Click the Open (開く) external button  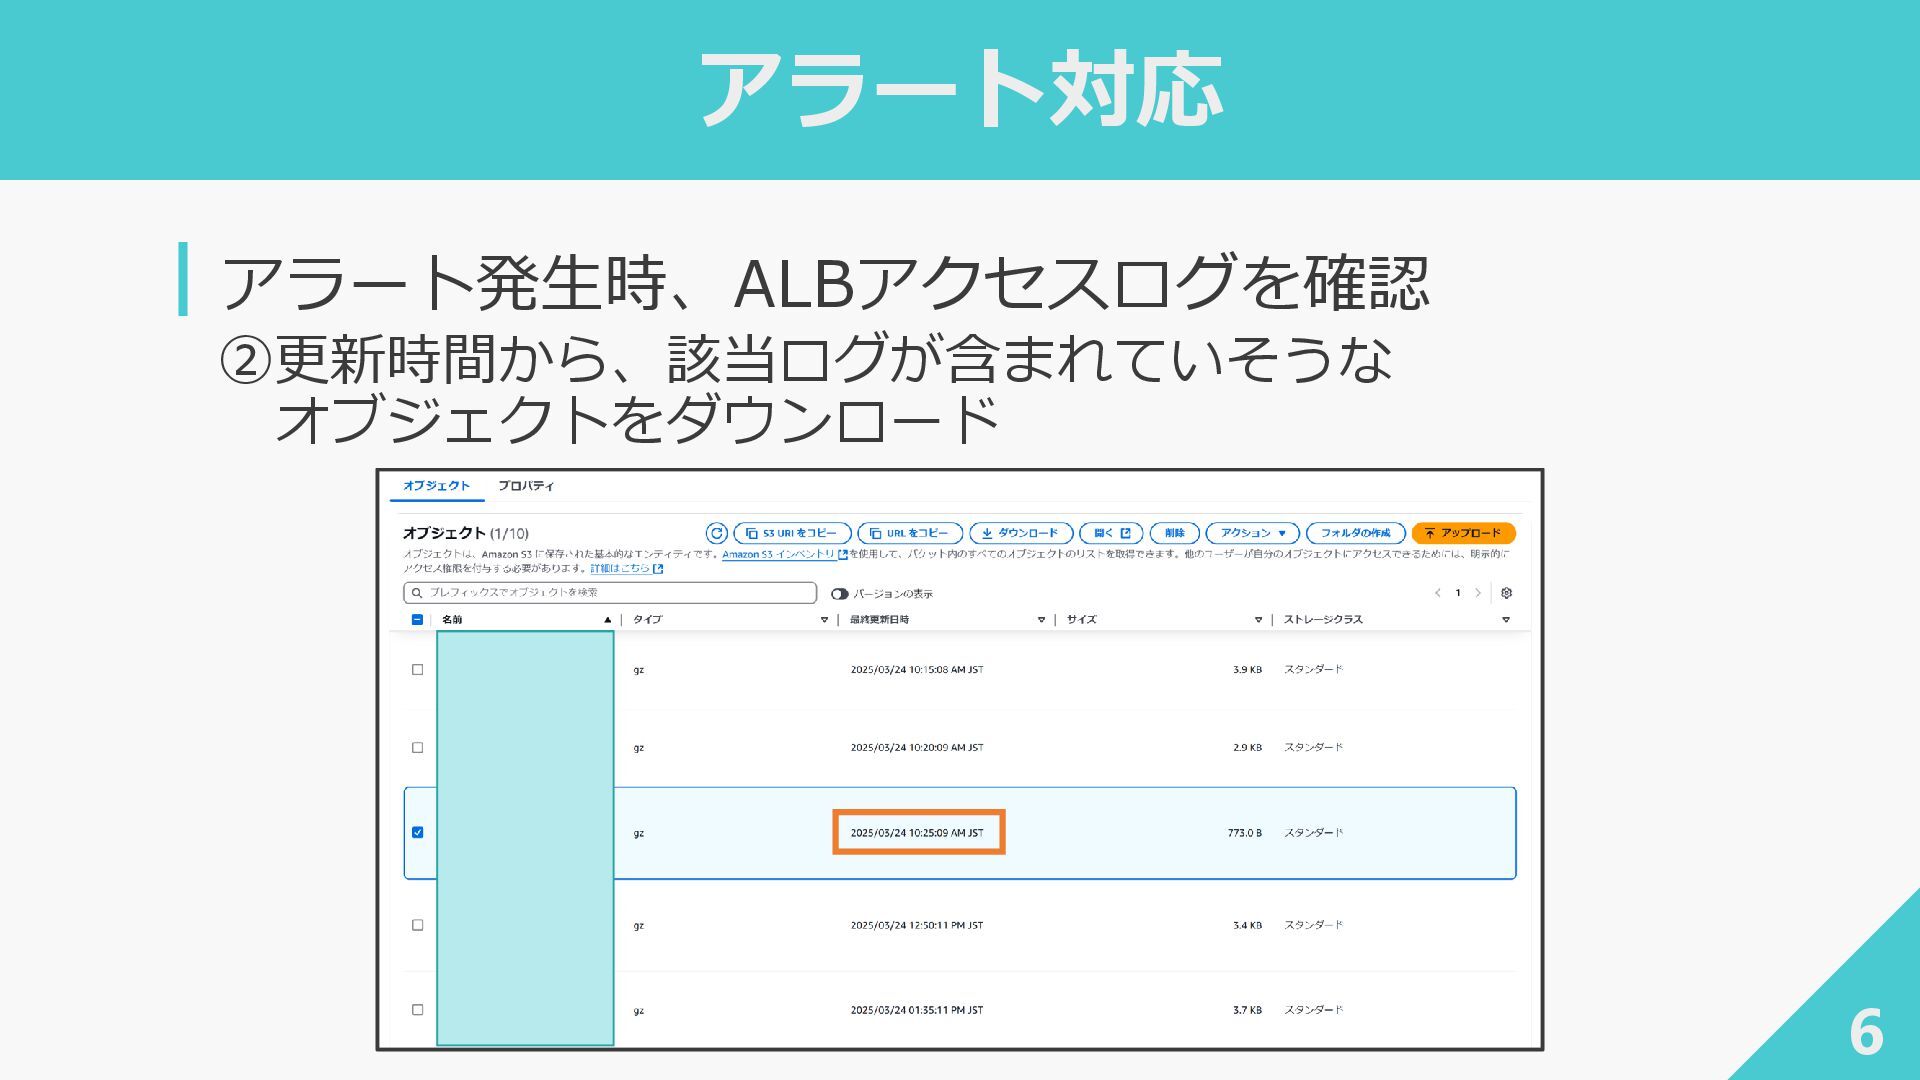point(1111,533)
